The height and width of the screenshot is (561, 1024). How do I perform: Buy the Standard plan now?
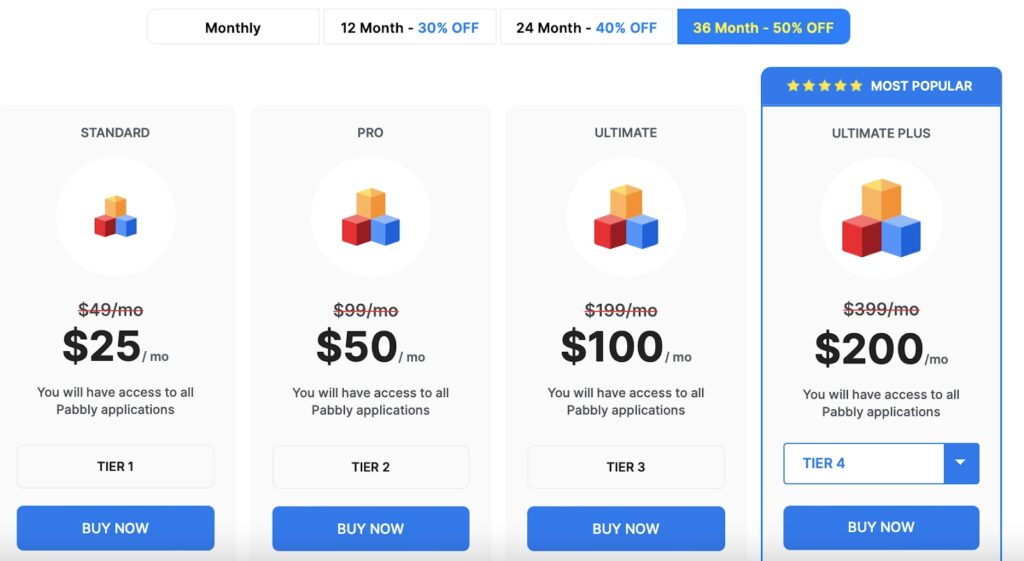pyautogui.click(x=115, y=528)
